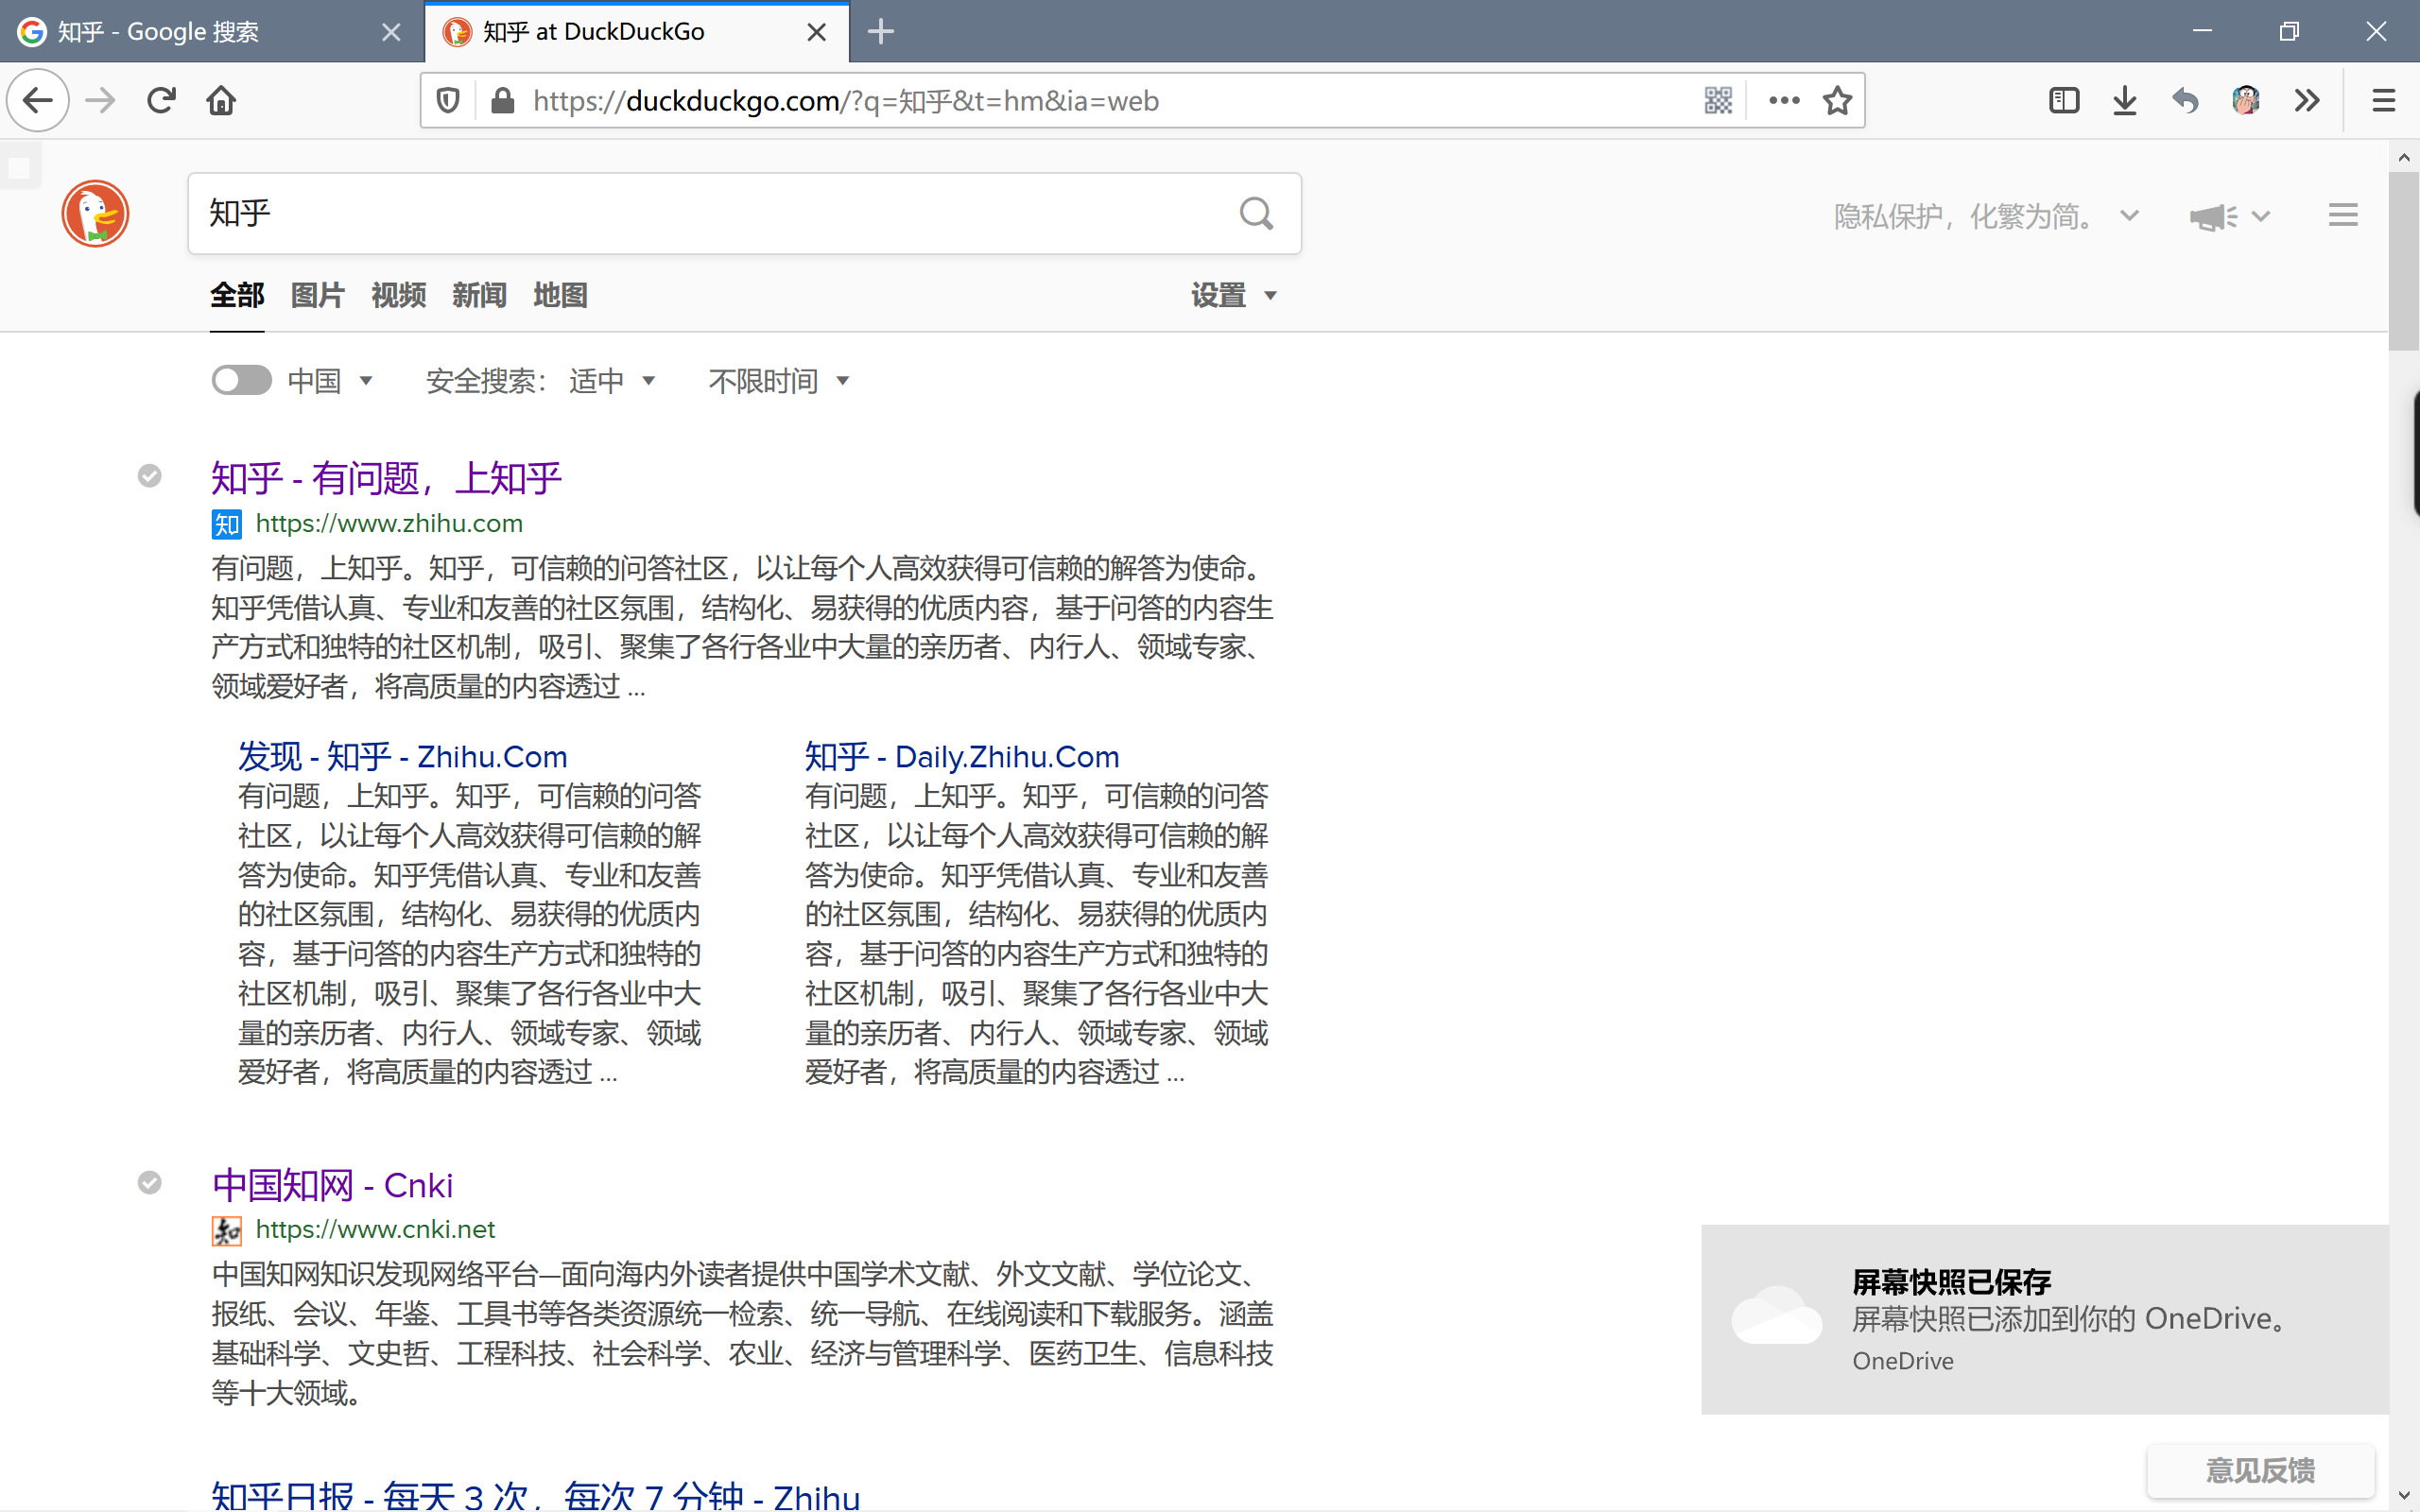Expand the 隐私保护，化繁为简。 dropdown
The height and width of the screenshot is (1512, 2420).
[1985, 216]
